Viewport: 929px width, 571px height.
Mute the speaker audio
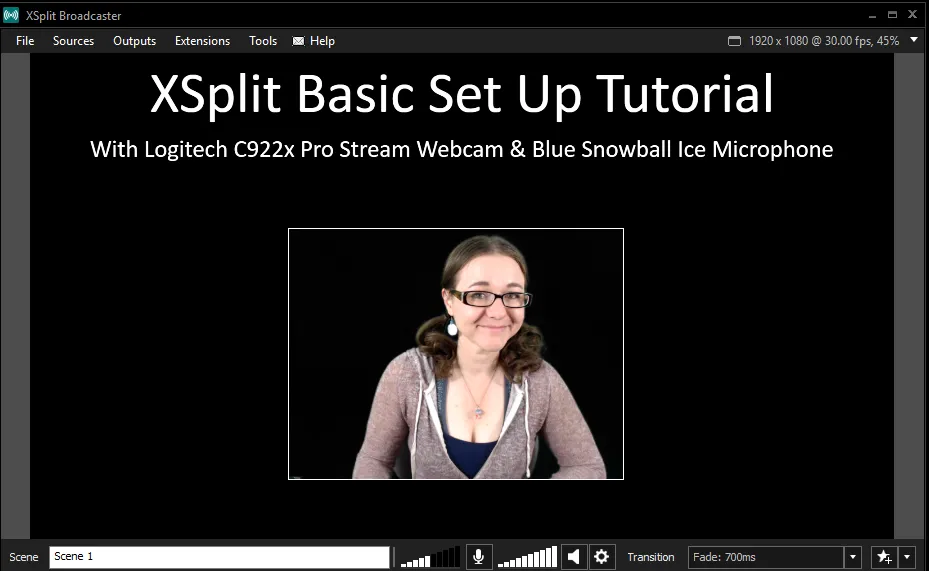point(574,557)
